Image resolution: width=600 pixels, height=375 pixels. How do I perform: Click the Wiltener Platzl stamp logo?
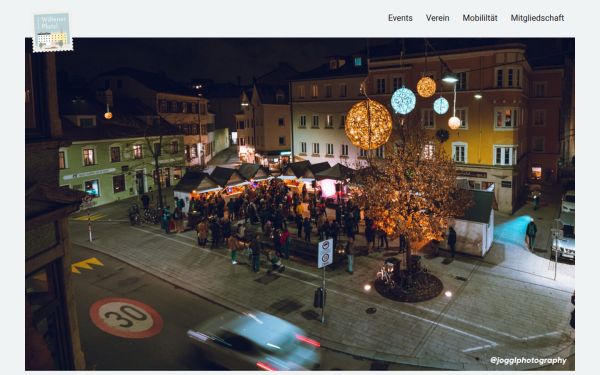(53, 32)
